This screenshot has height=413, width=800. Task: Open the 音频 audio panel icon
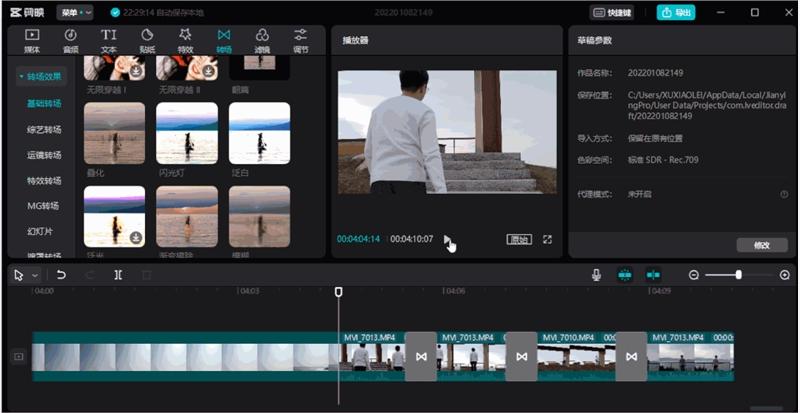click(x=70, y=35)
